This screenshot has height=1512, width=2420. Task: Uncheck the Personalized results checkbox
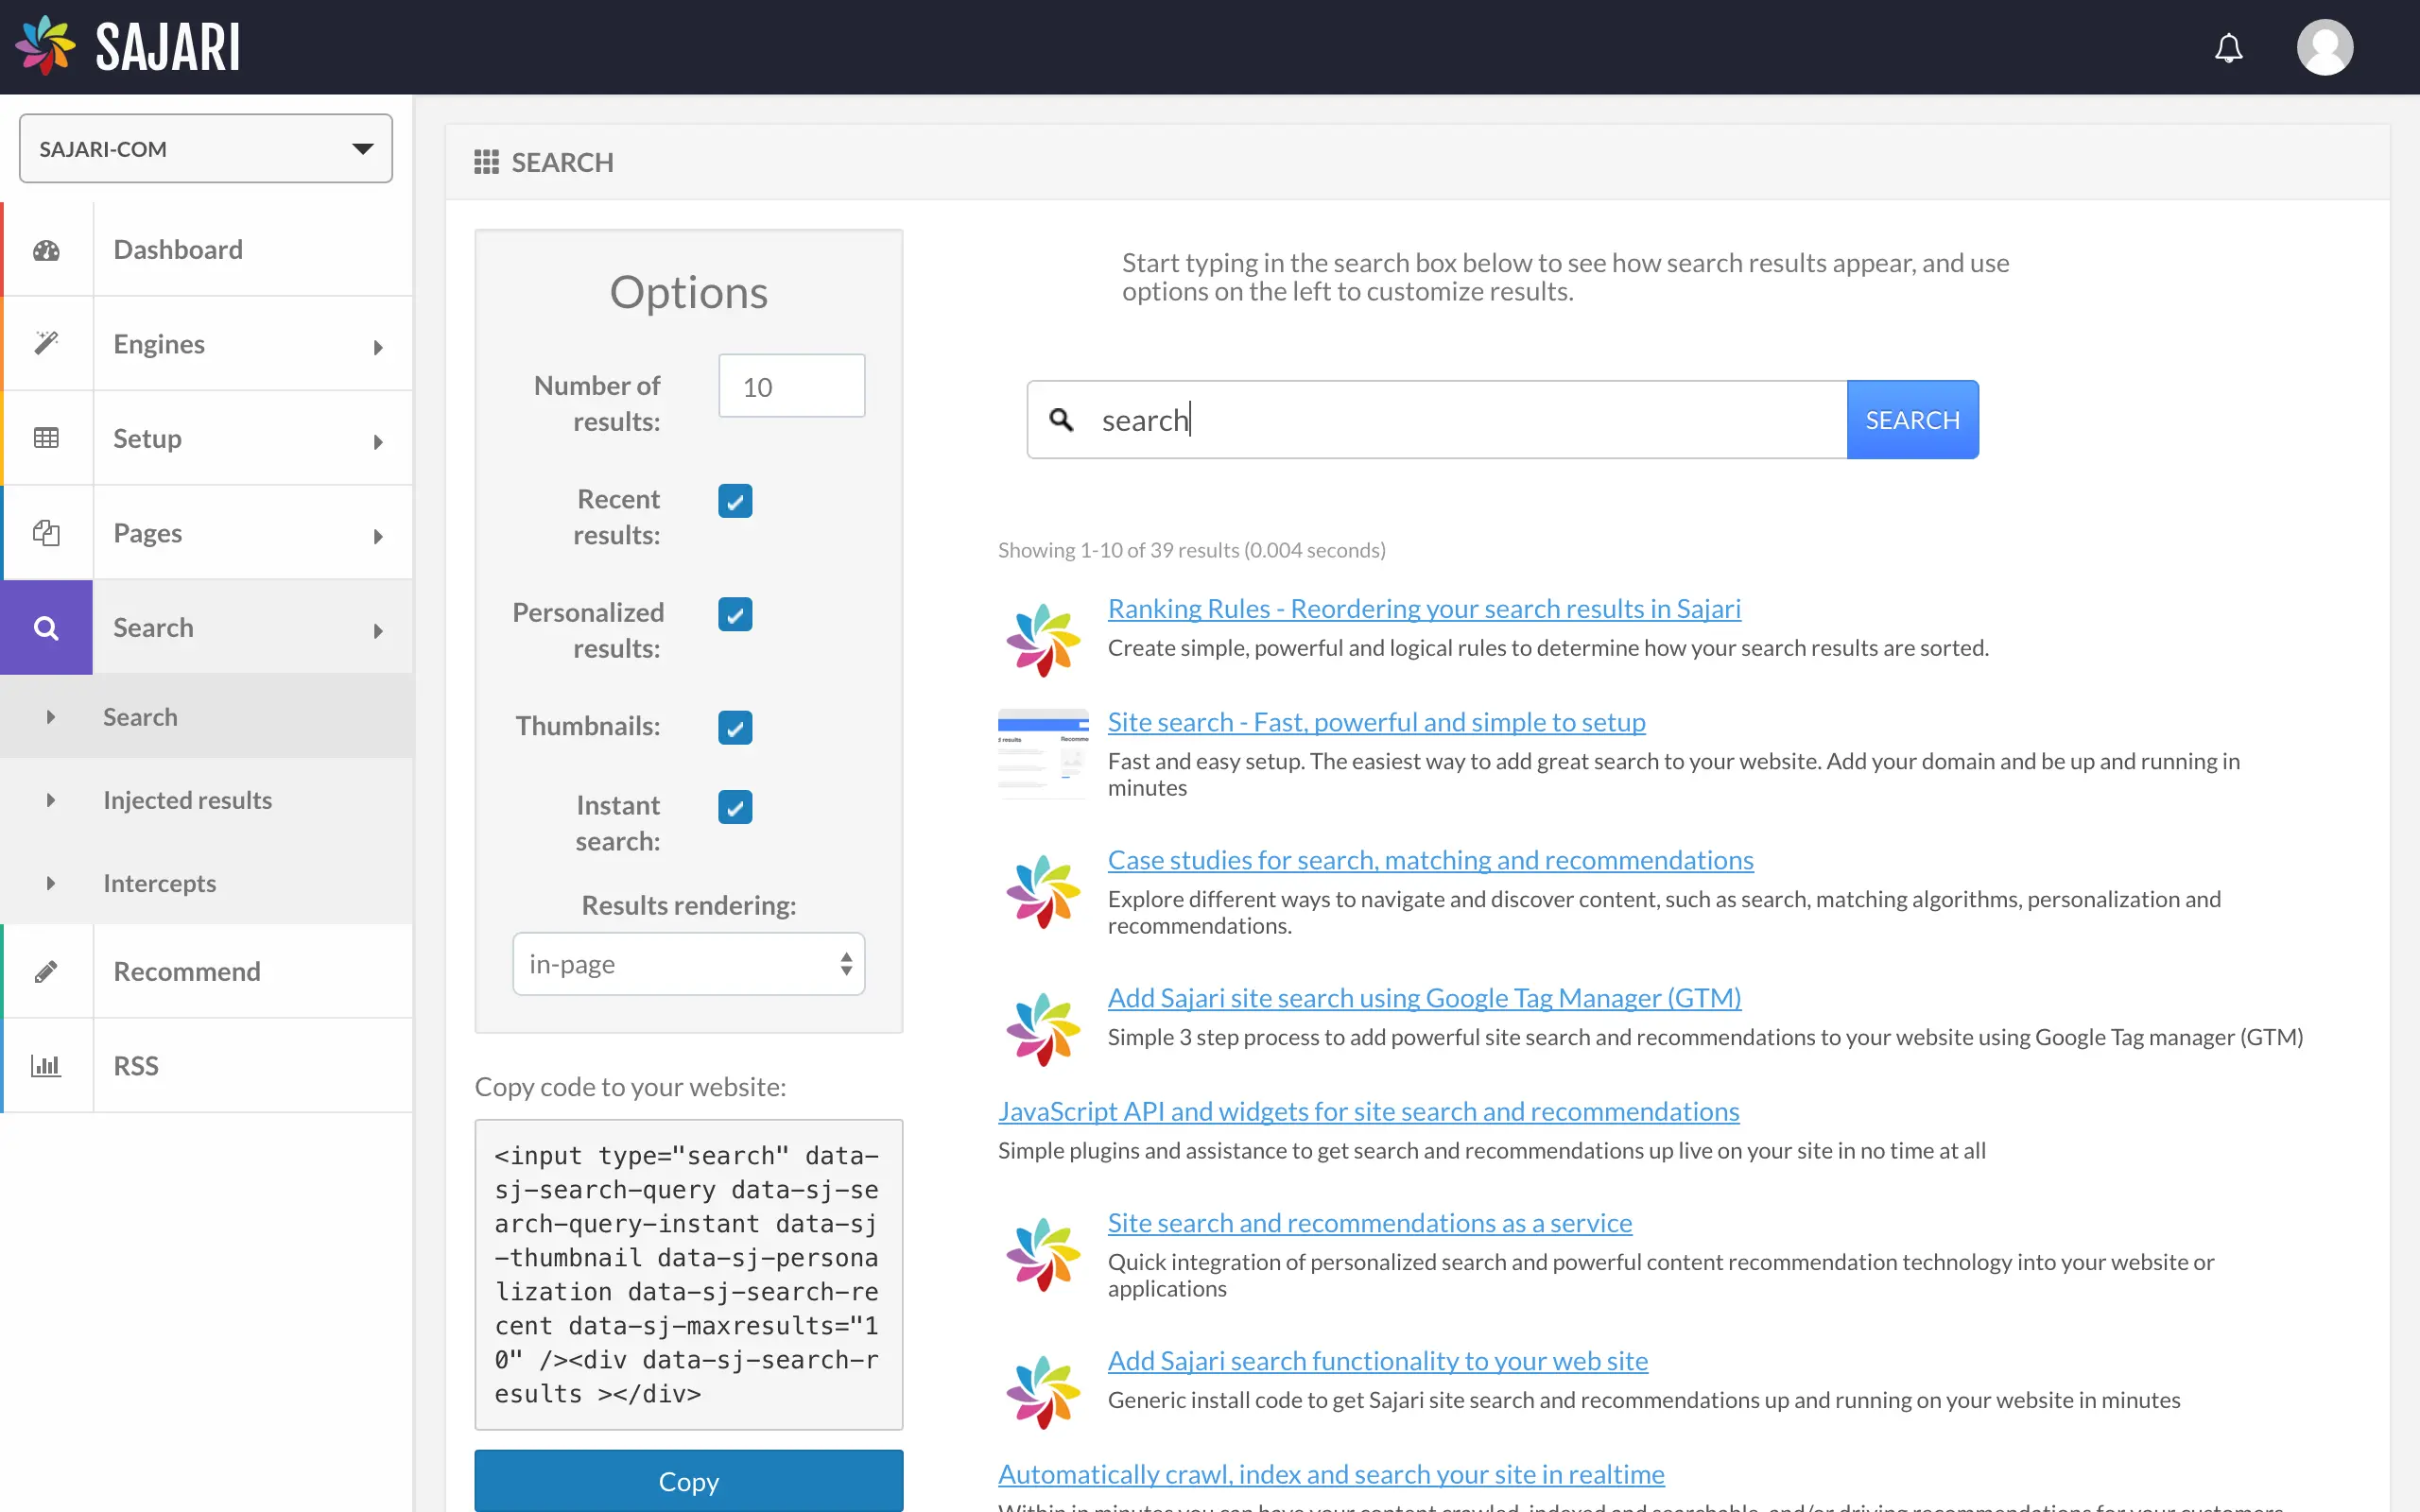(735, 614)
